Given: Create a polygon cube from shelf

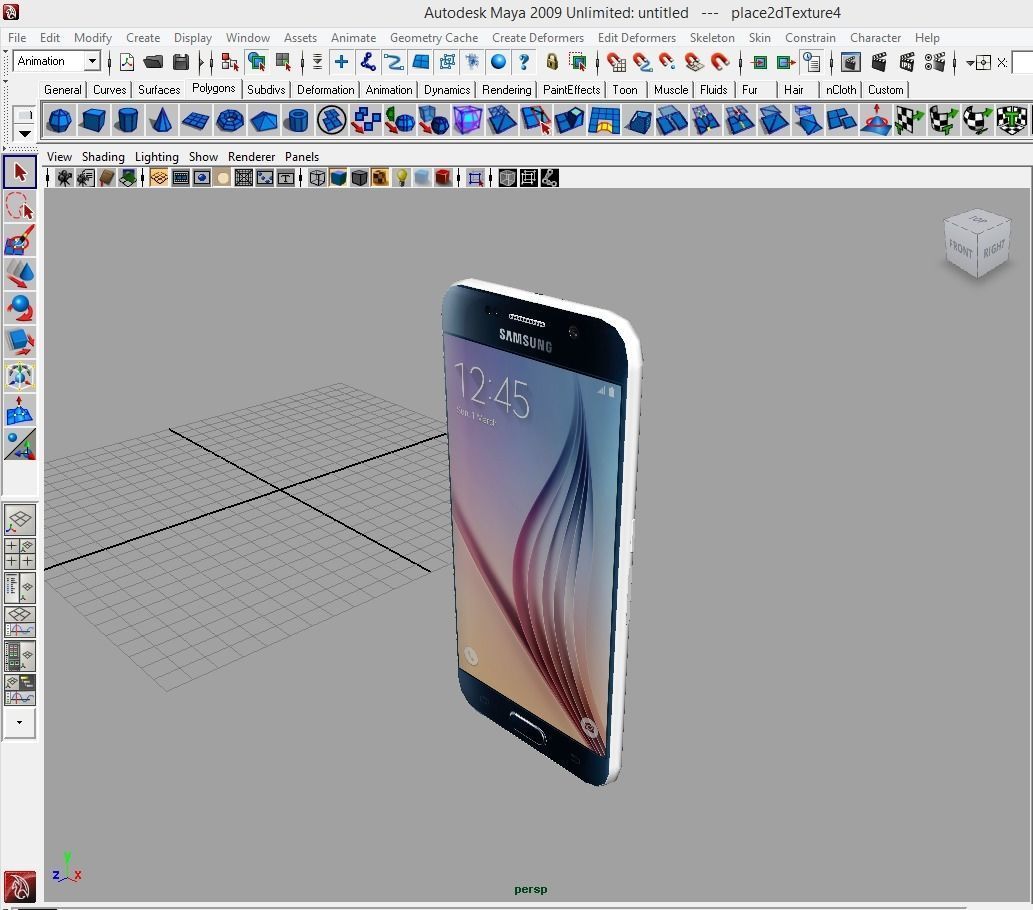Looking at the screenshot, I should tap(93, 121).
